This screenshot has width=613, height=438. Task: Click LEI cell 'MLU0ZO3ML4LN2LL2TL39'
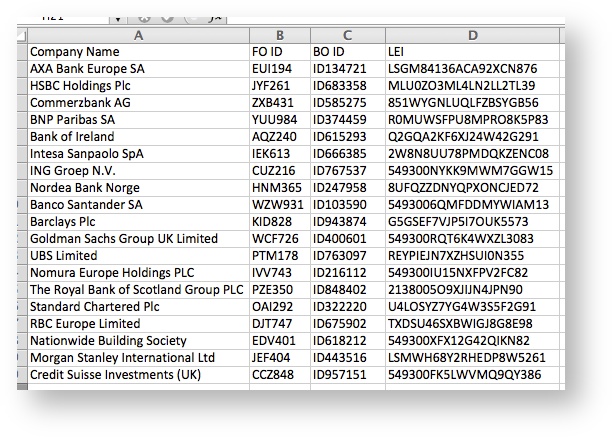coord(473,86)
